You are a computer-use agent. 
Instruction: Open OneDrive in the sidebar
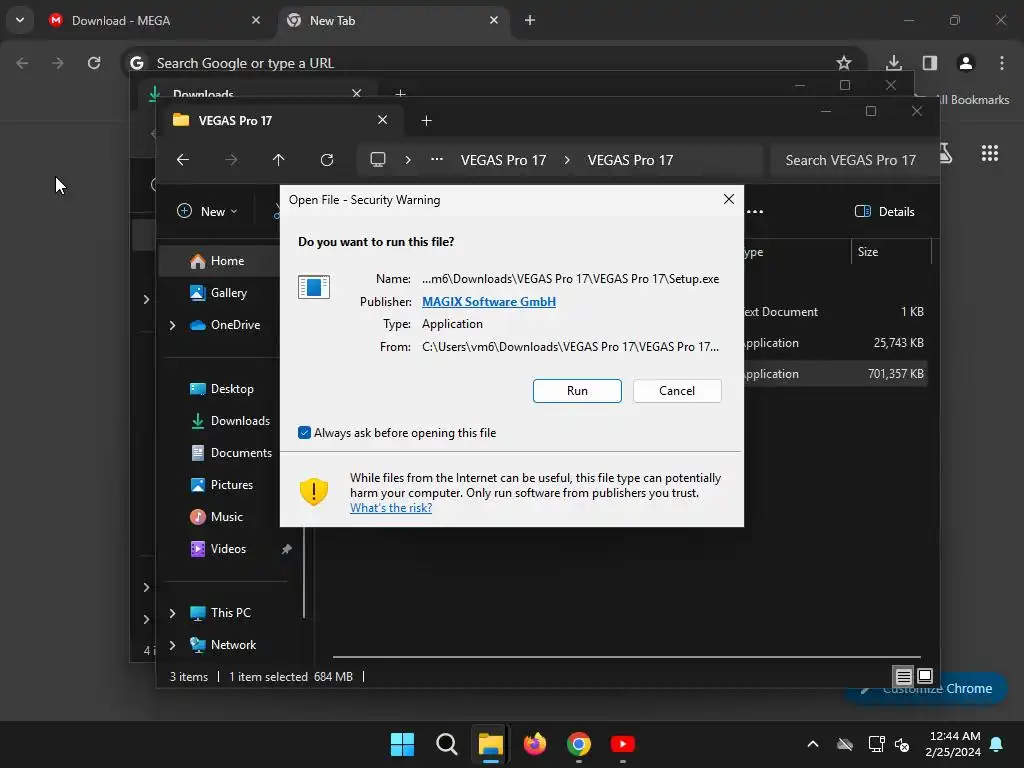[225, 325]
